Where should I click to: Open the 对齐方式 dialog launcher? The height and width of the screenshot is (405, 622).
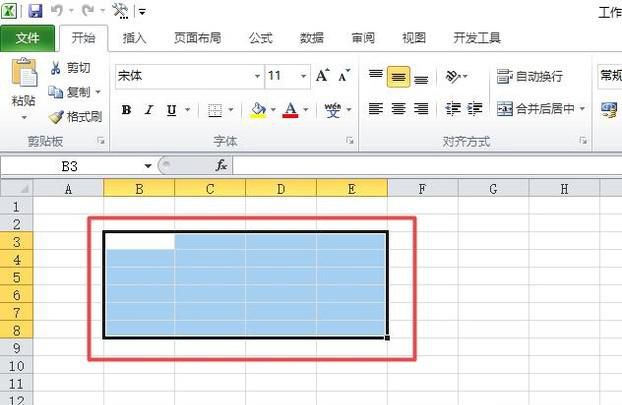pos(583,141)
